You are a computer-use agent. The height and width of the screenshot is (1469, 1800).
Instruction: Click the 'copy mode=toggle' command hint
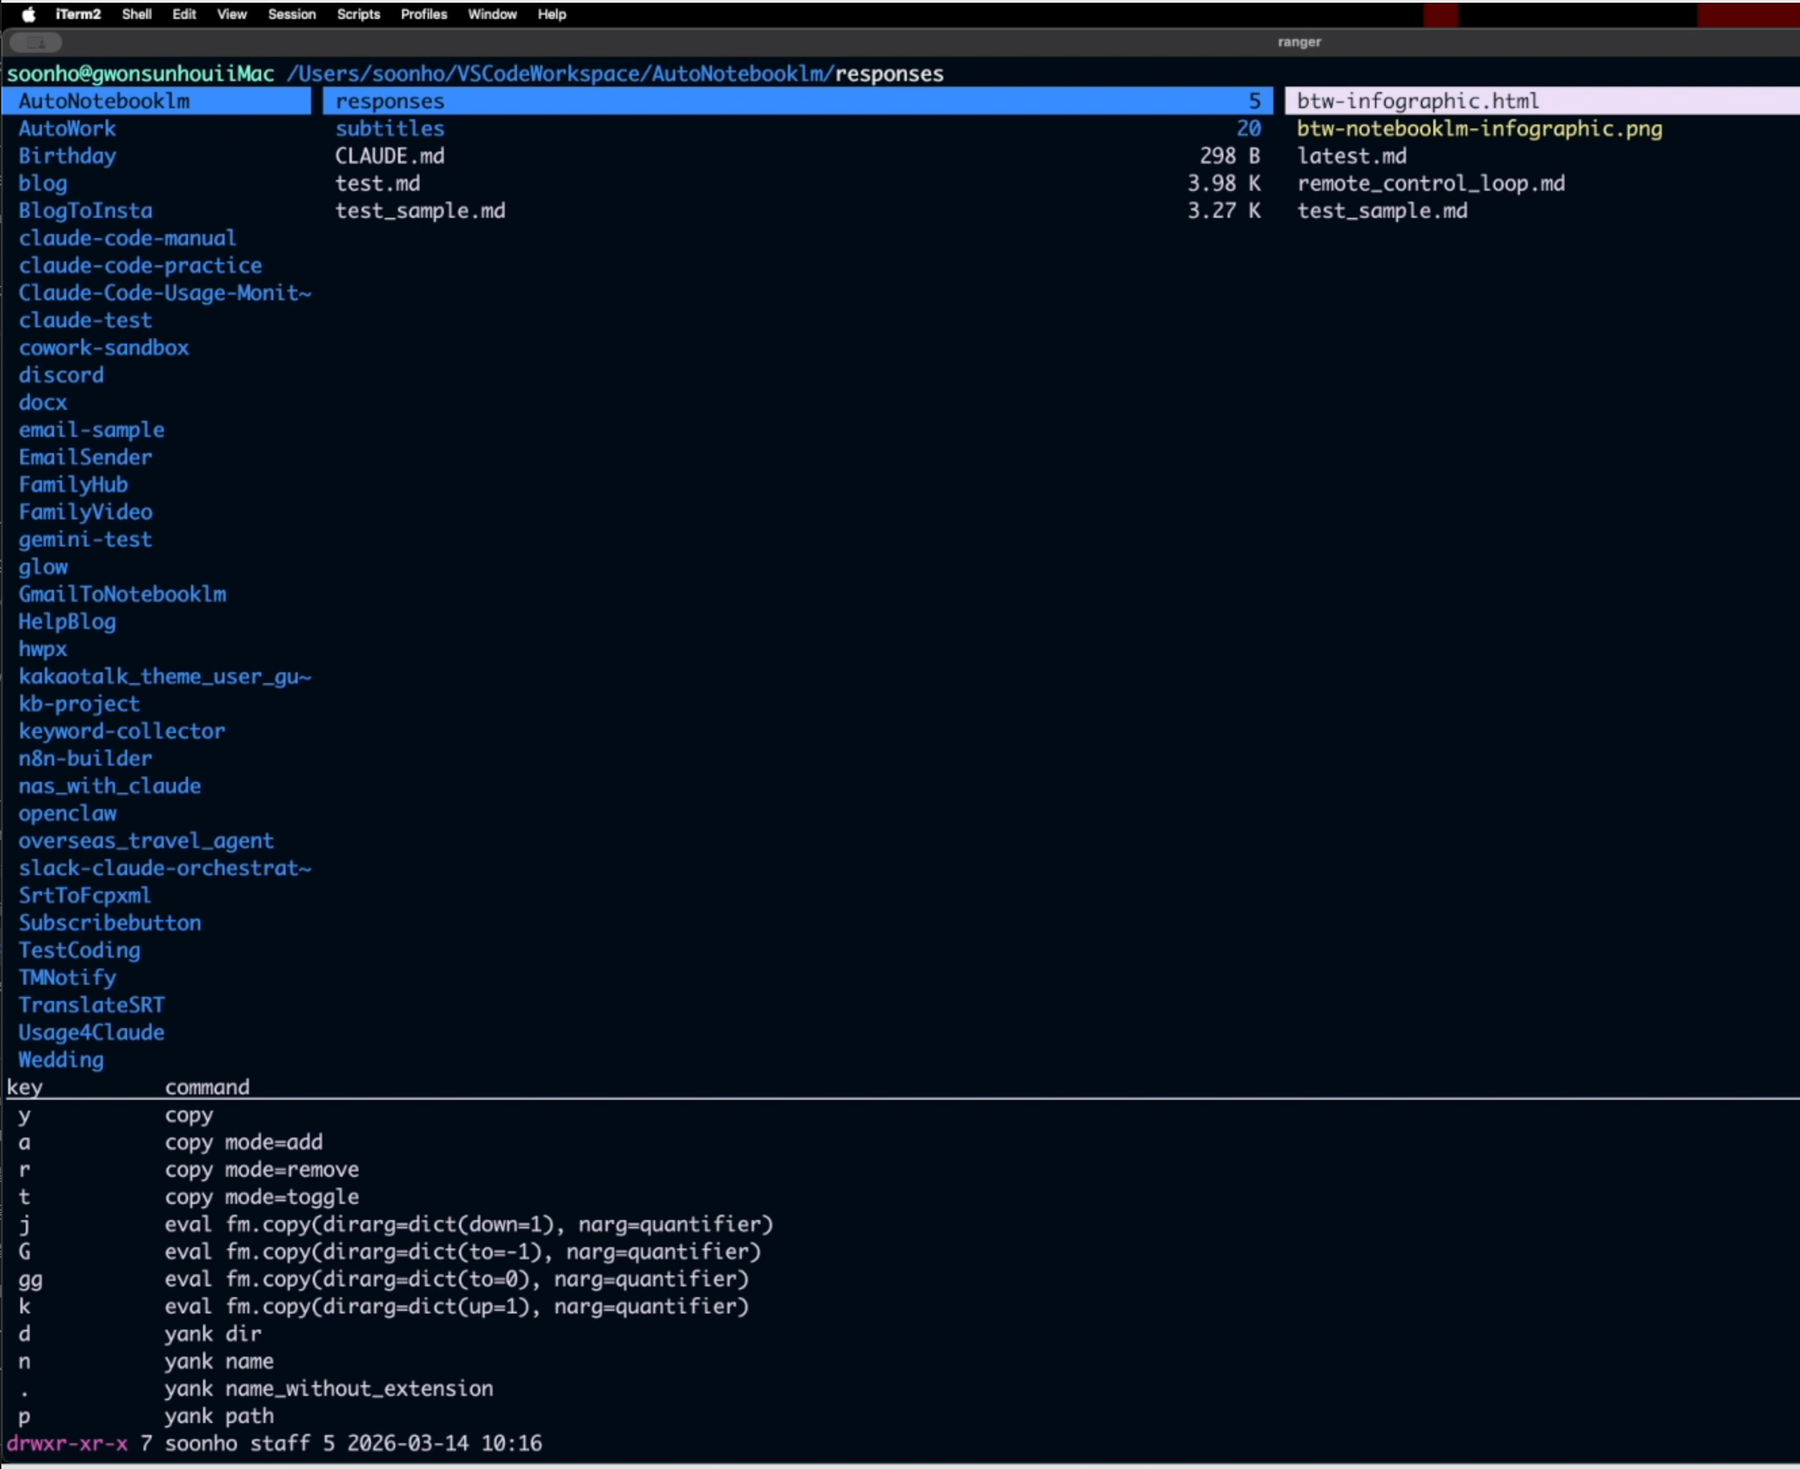click(x=261, y=1196)
